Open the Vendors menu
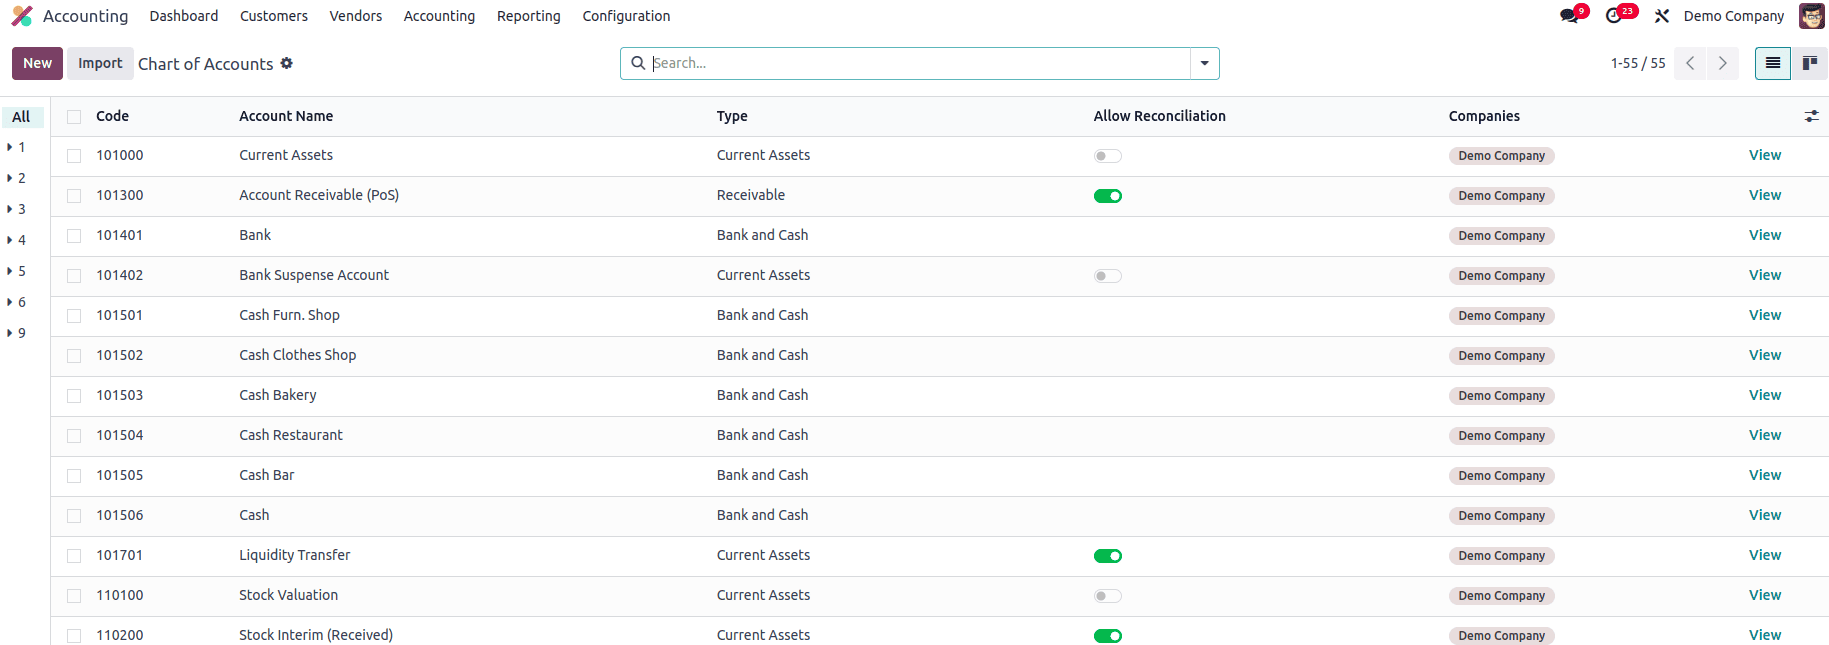The image size is (1829, 645). pyautogui.click(x=356, y=16)
